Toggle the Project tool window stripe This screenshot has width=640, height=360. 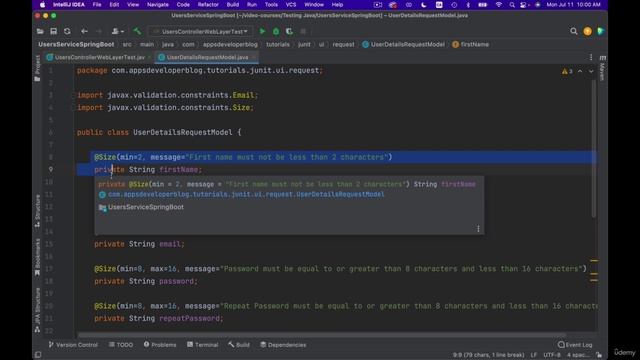38,68
